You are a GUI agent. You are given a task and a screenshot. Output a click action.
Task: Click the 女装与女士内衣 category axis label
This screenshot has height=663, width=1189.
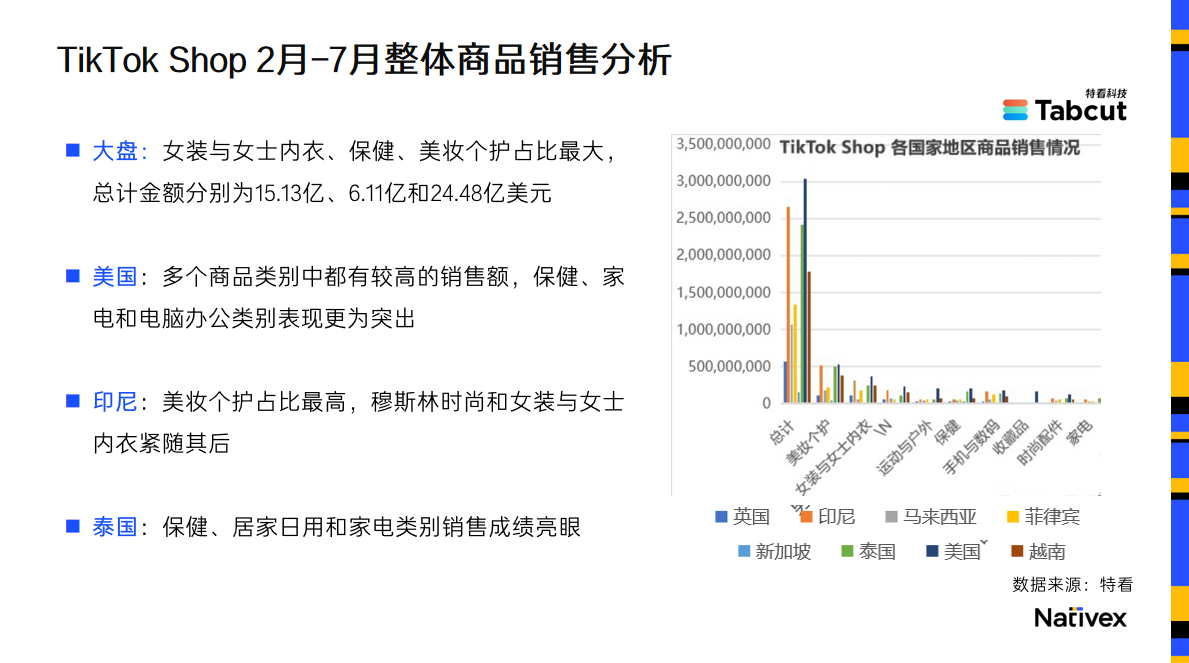(x=832, y=457)
